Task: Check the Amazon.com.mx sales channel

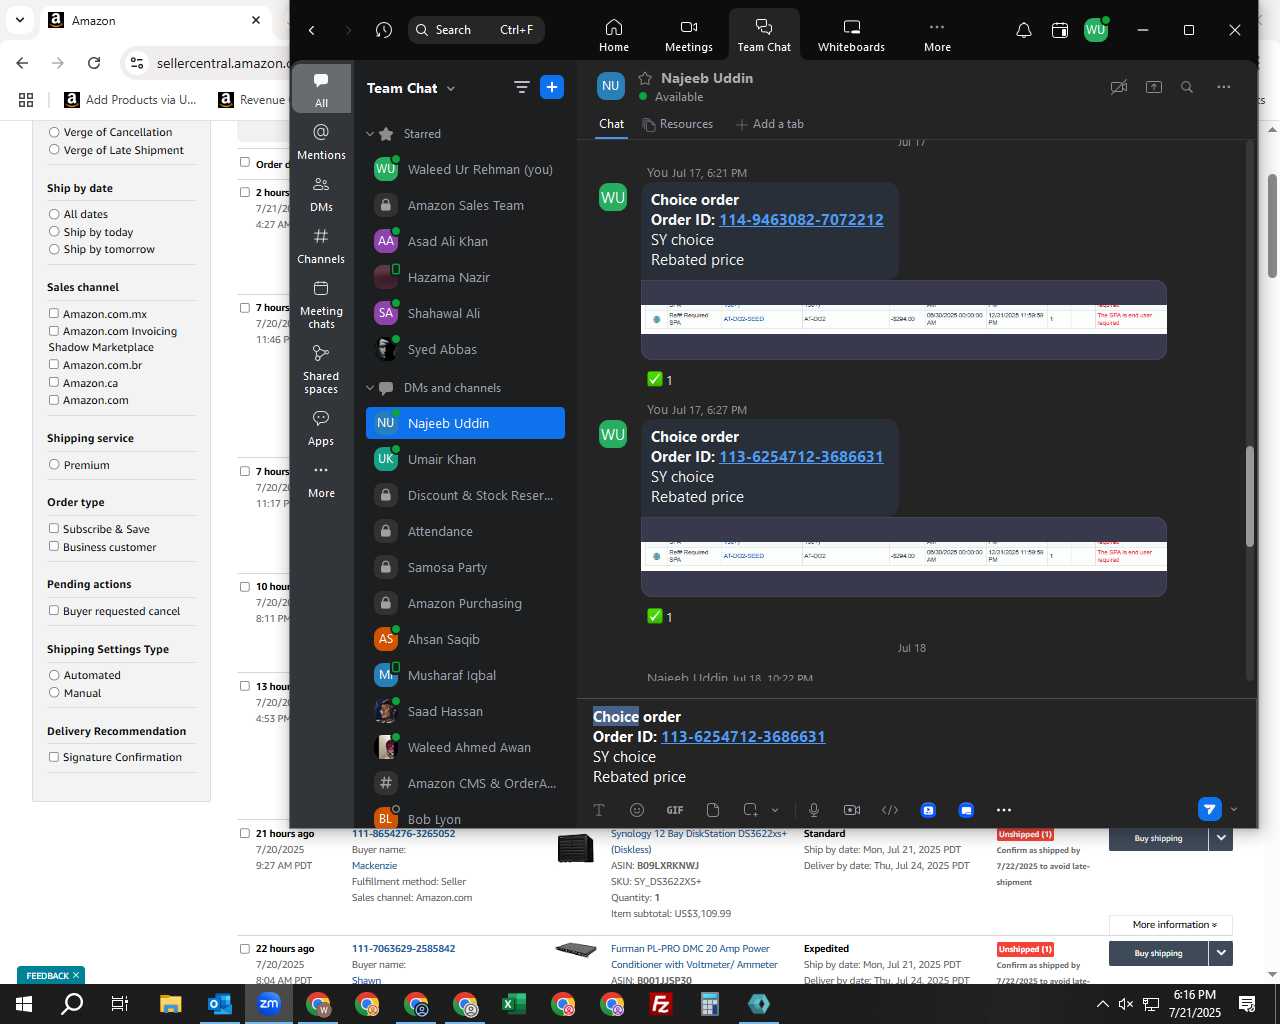Action: pyautogui.click(x=54, y=314)
